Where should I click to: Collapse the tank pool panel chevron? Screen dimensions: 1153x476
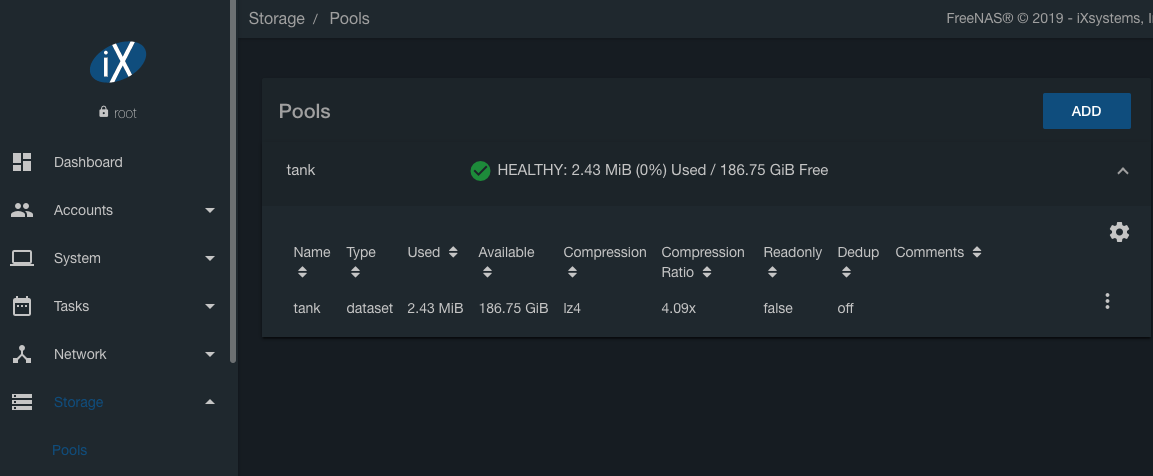point(1123,171)
